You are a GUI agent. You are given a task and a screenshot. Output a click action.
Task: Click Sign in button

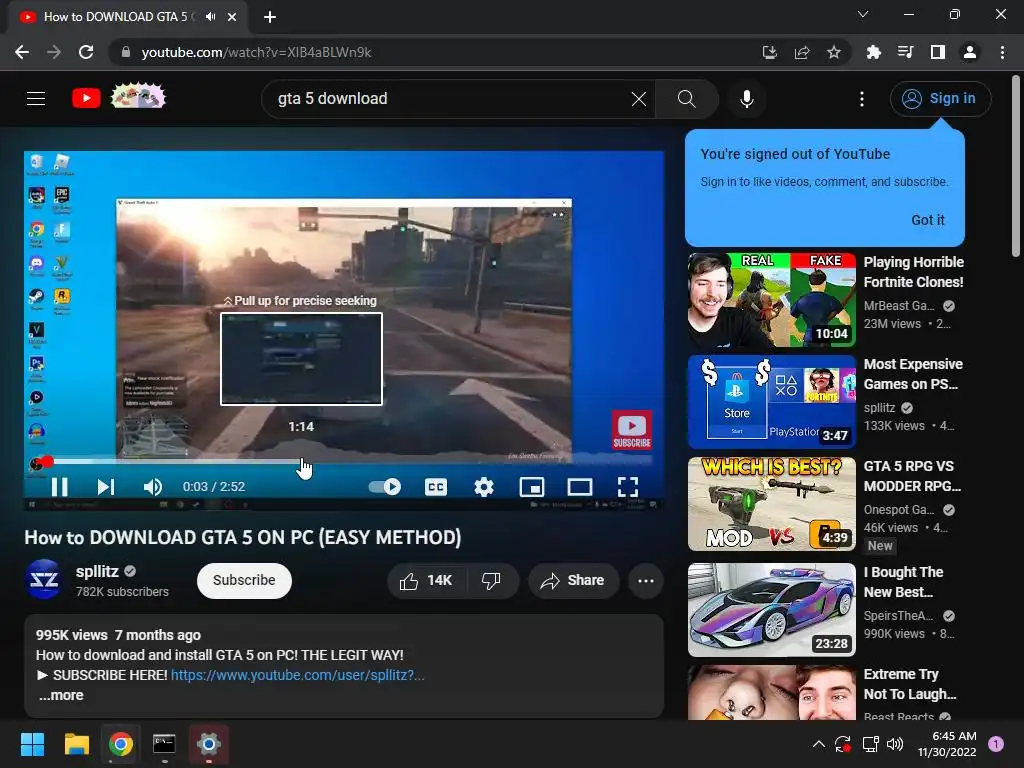point(940,99)
